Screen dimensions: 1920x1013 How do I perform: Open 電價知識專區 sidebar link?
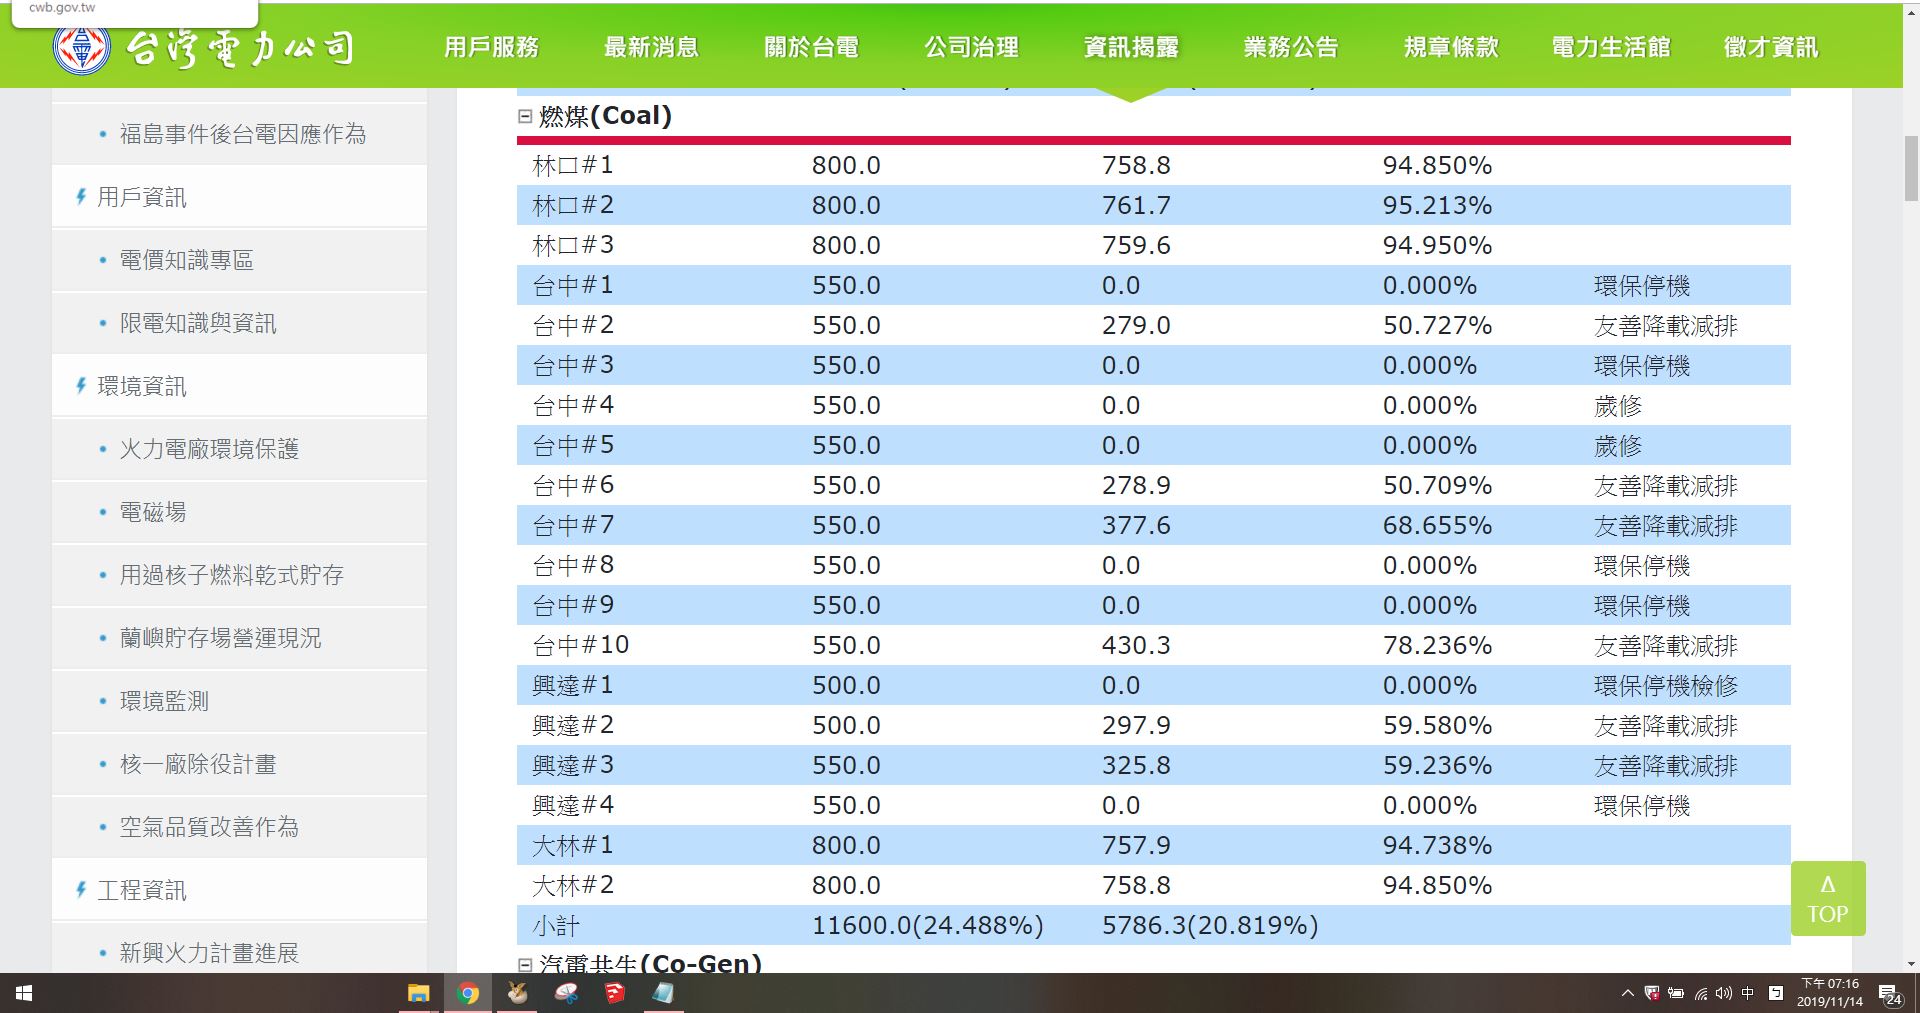(x=187, y=260)
